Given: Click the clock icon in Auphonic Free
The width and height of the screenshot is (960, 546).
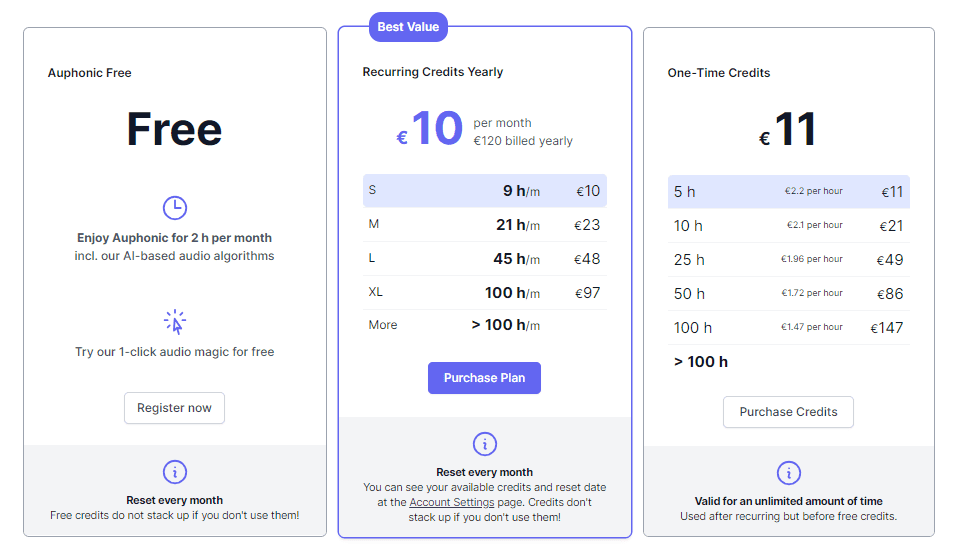Looking at the screenshot, I should click(x=174, y=208).
